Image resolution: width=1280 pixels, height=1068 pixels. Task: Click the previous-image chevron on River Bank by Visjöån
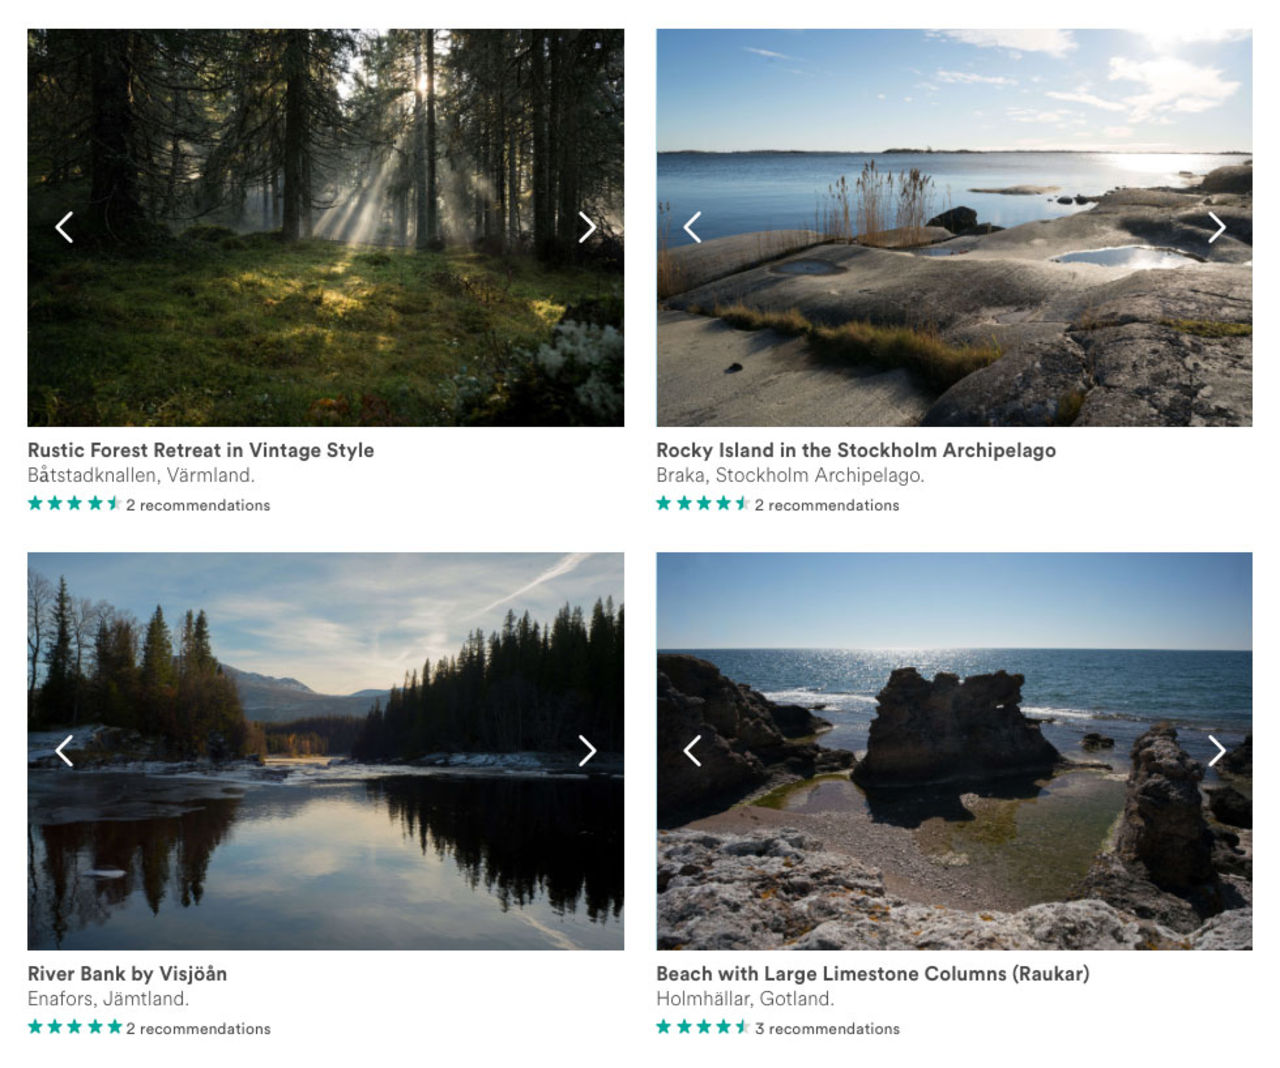(66, 750)
